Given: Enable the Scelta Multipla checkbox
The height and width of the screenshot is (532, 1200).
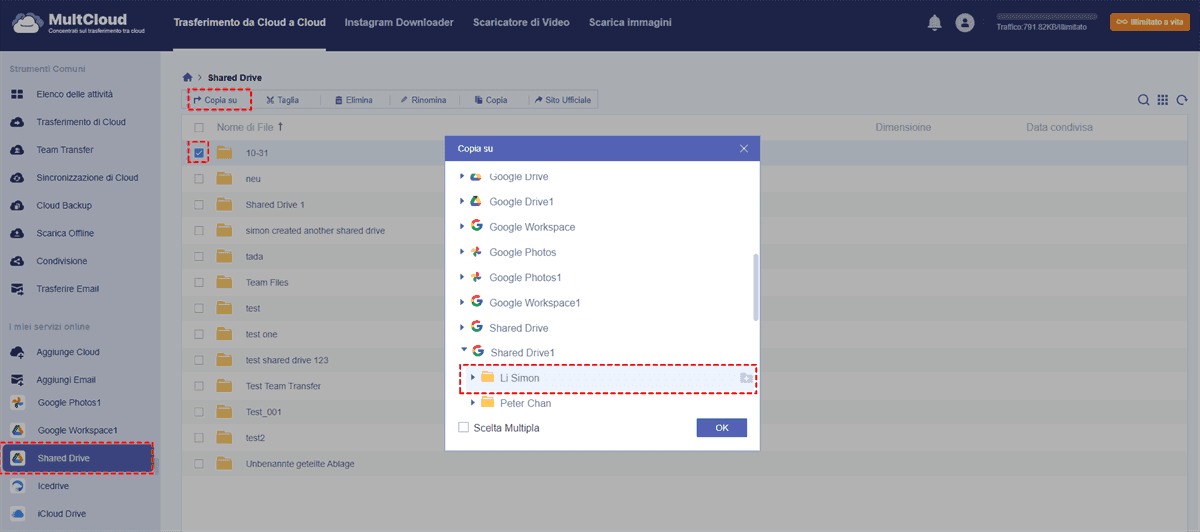Looking at the screenshot, I should pyautogui.click(x=463, y=427).
